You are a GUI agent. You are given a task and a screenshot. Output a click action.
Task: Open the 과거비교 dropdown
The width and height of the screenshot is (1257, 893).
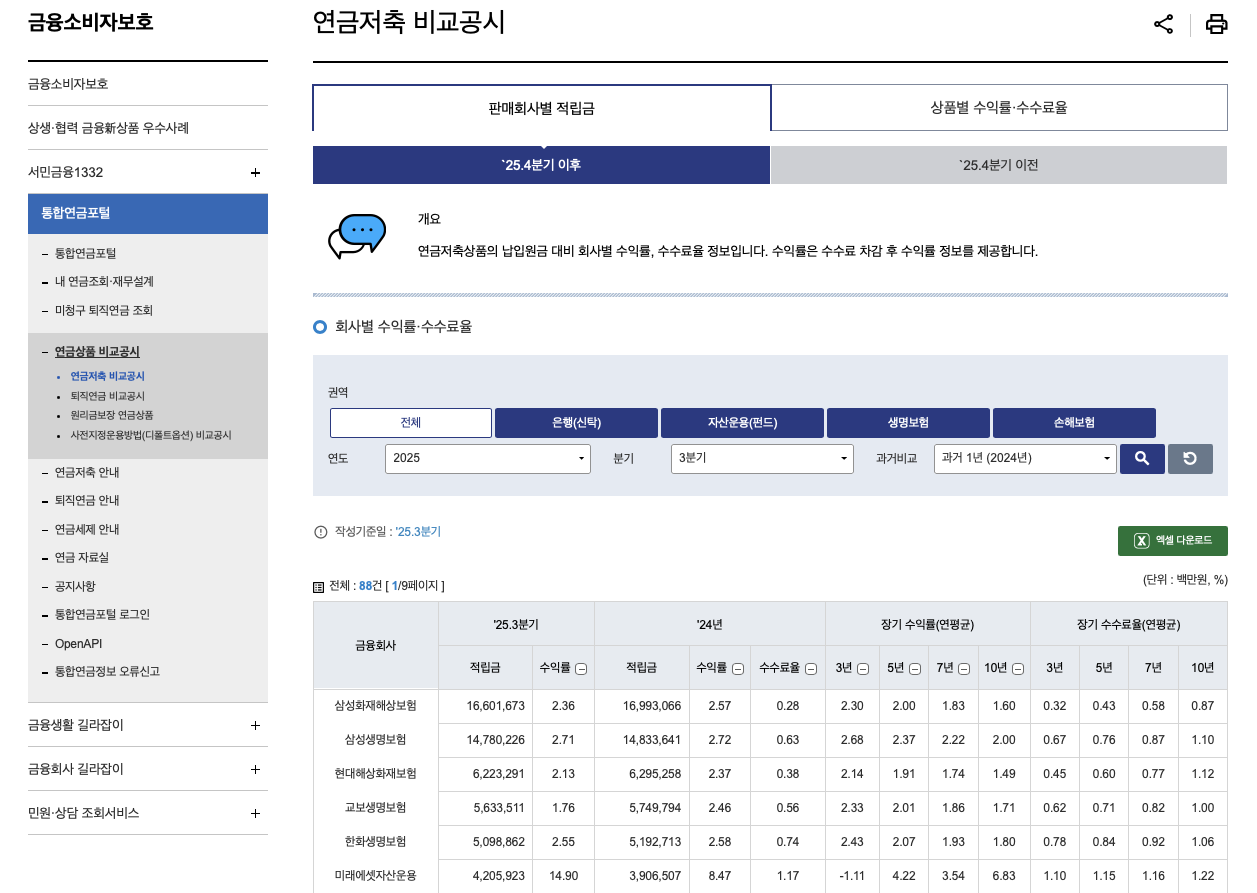pos(1024,459)
